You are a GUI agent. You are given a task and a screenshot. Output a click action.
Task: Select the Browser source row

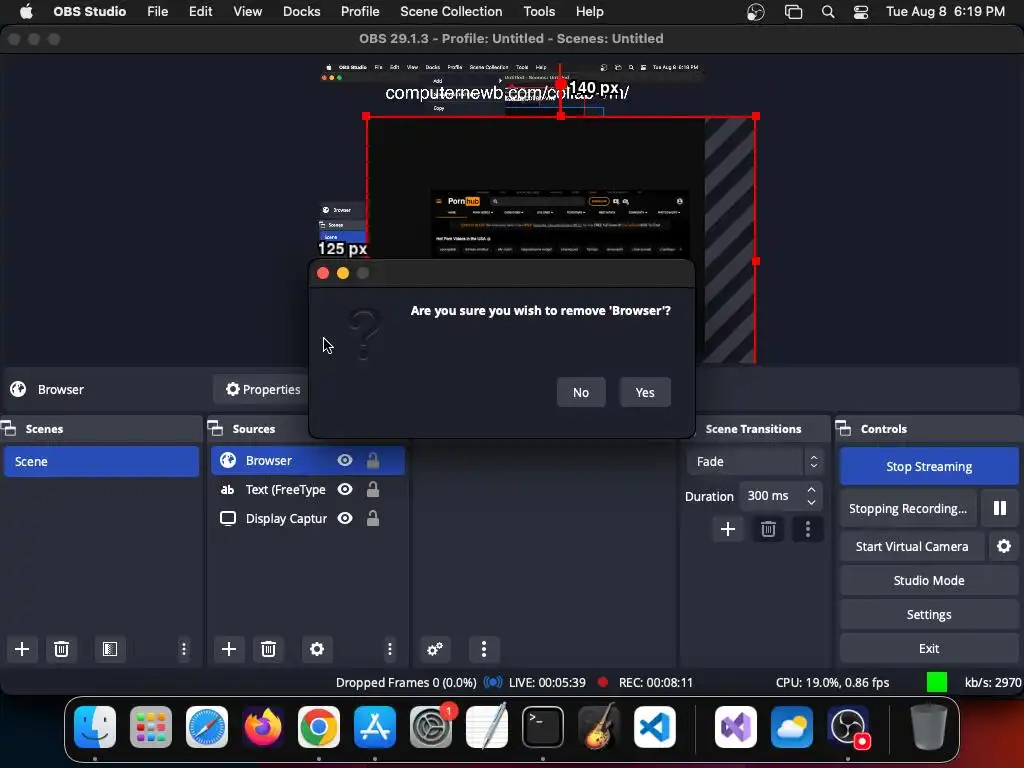[x=308, y=460]
